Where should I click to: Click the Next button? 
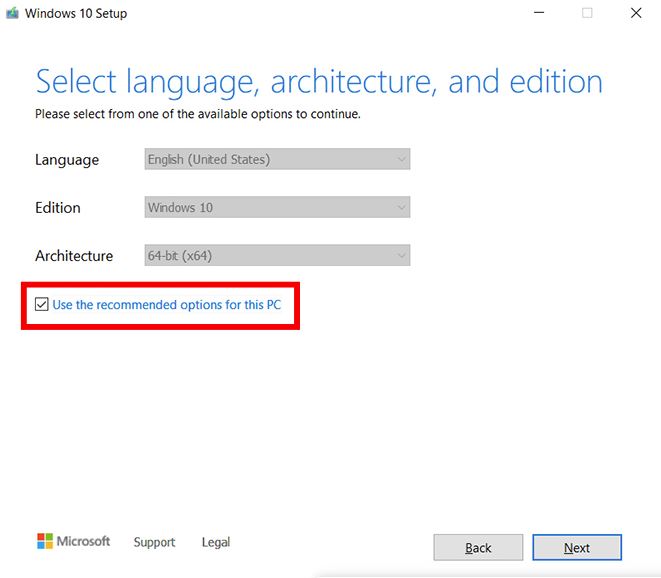(577, 547)
